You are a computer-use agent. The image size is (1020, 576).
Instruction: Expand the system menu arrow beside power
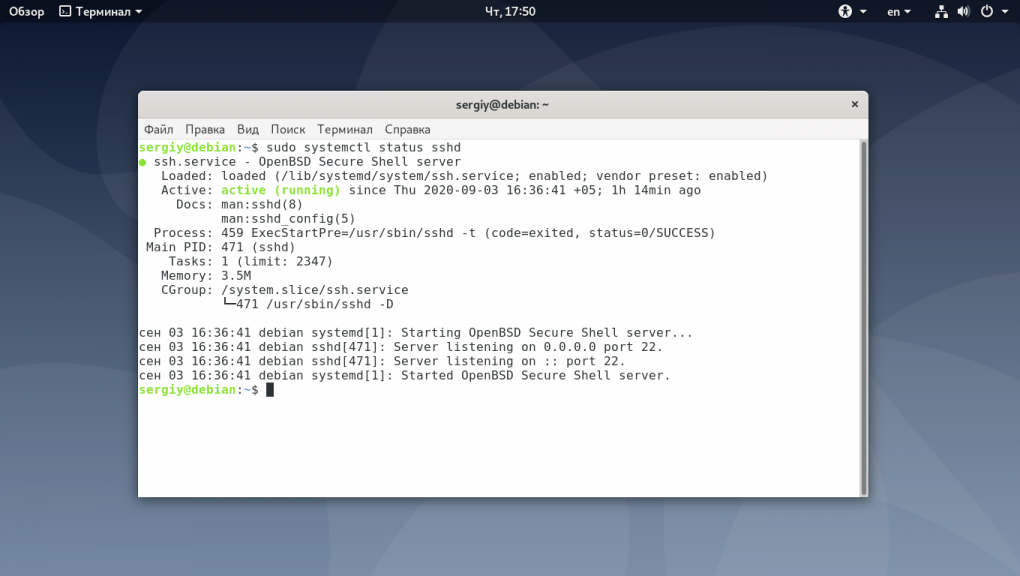[1005, 12]
